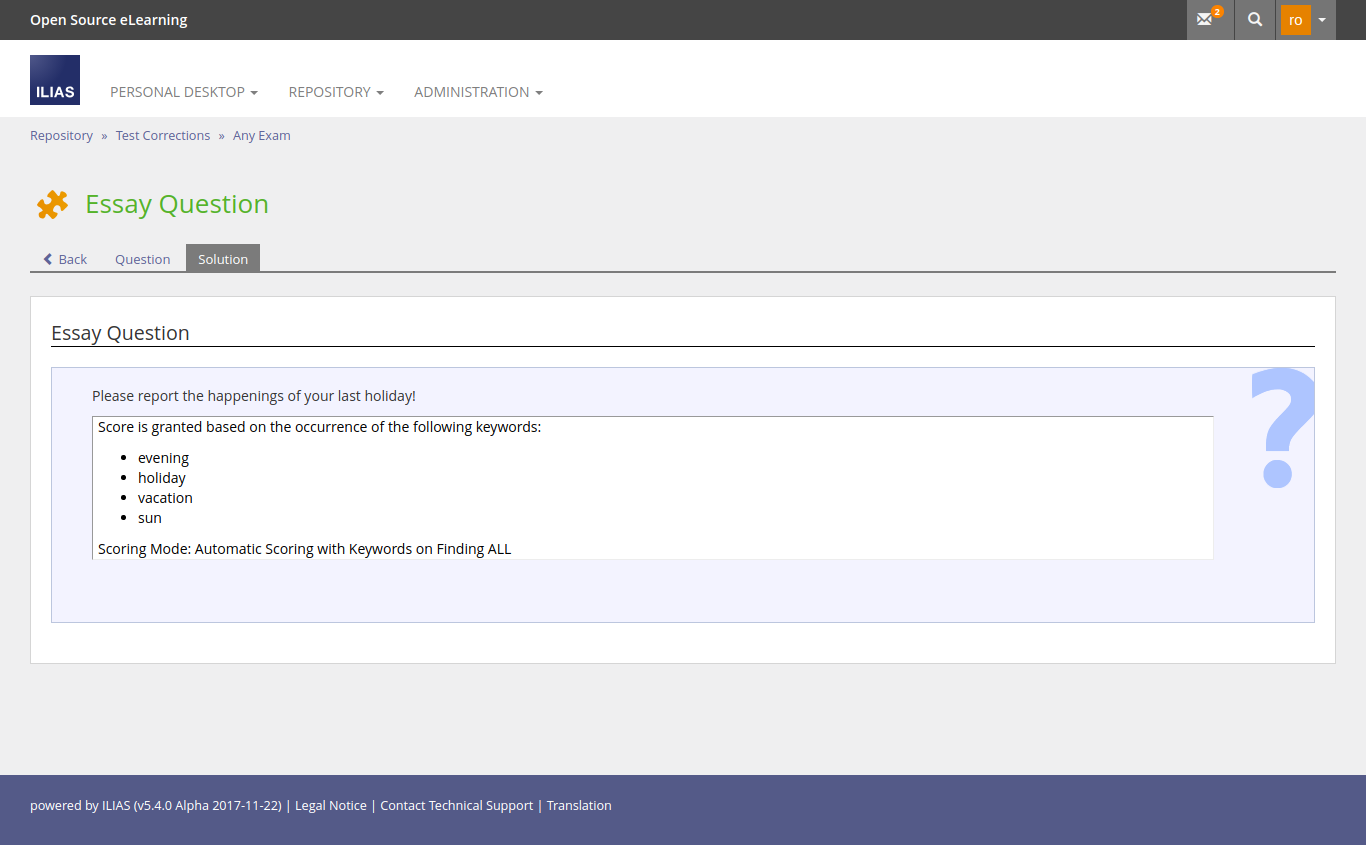Click Contact Technical Support link
The width and height of the screenshot is (1366, 845).
click(x=457, y=806)
